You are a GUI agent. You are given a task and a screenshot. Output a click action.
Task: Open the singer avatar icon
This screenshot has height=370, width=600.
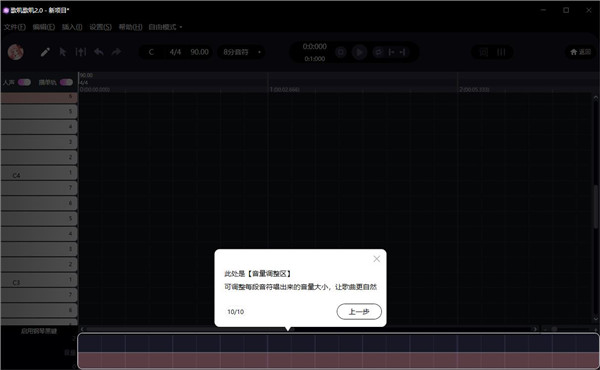[16, 52]
